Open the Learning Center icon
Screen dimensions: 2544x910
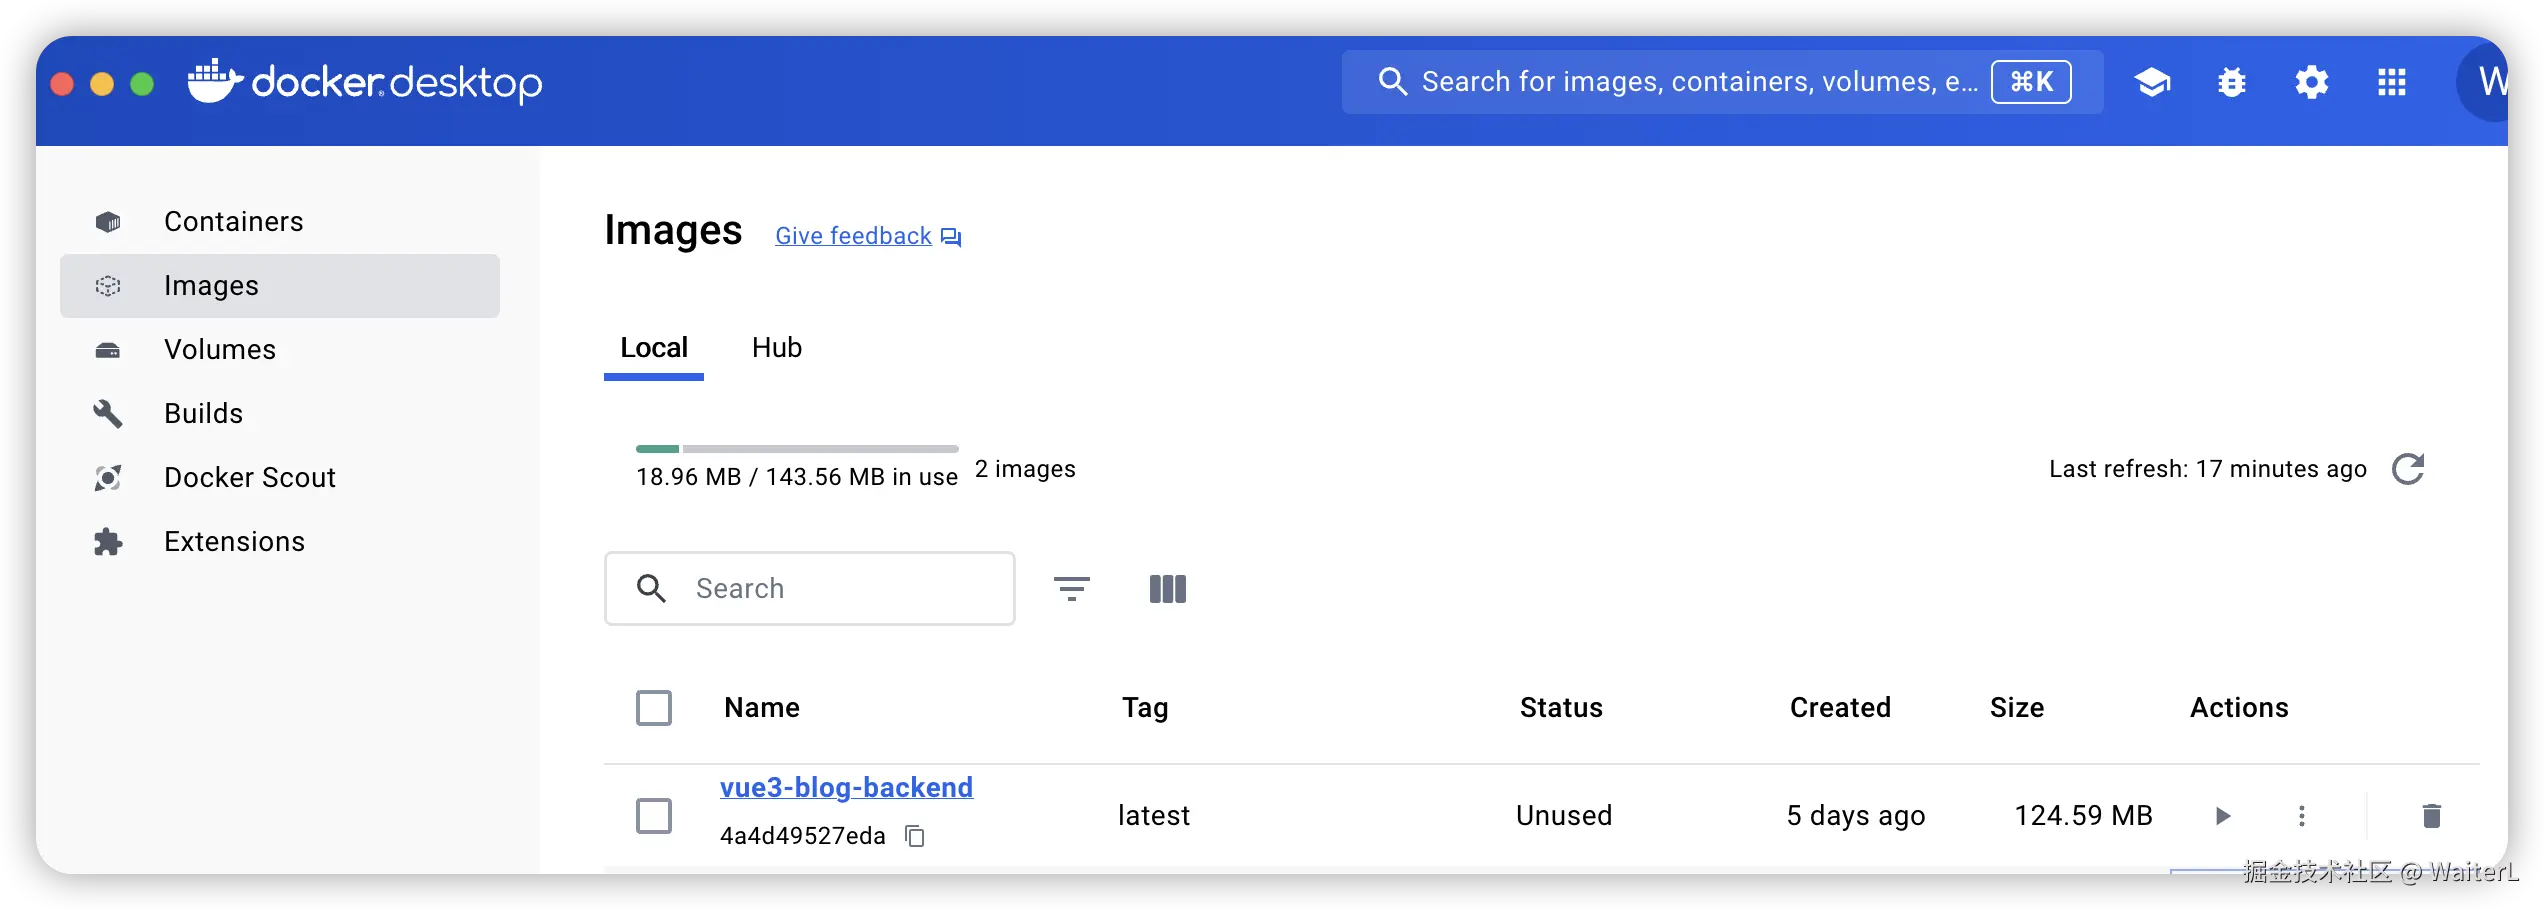pos(2152,82)
